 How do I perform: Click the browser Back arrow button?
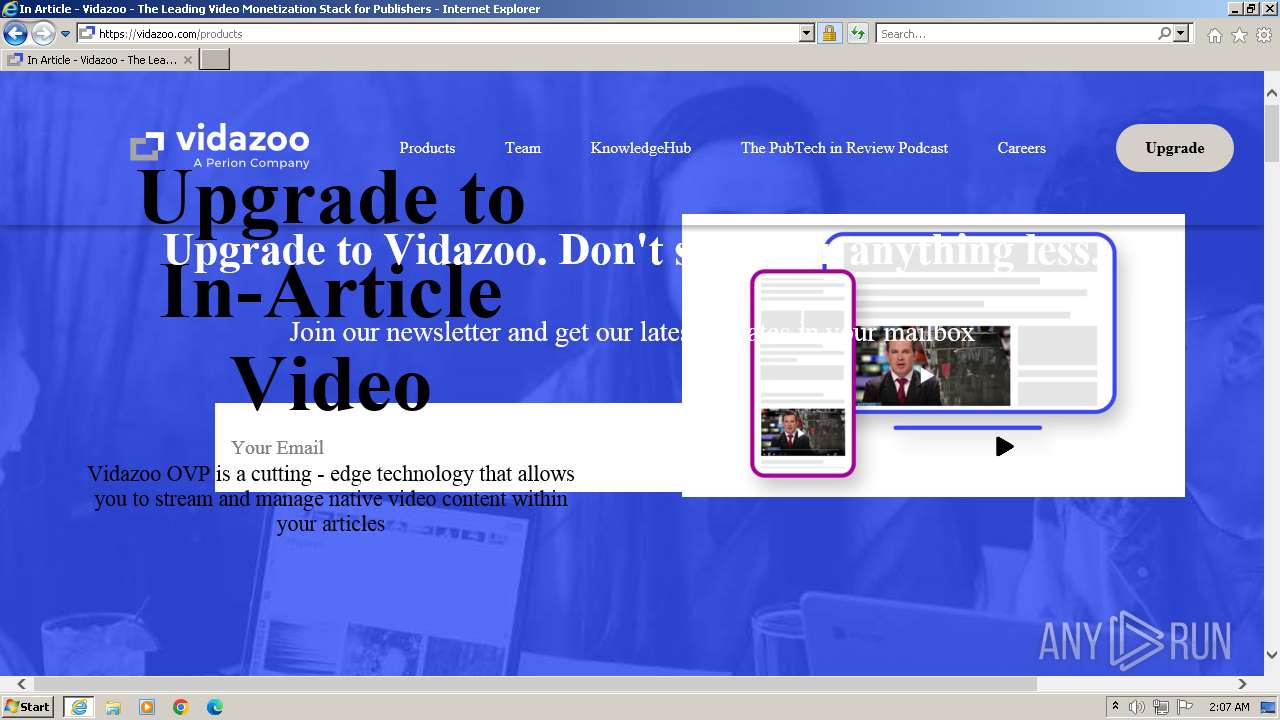pos(15,34)
